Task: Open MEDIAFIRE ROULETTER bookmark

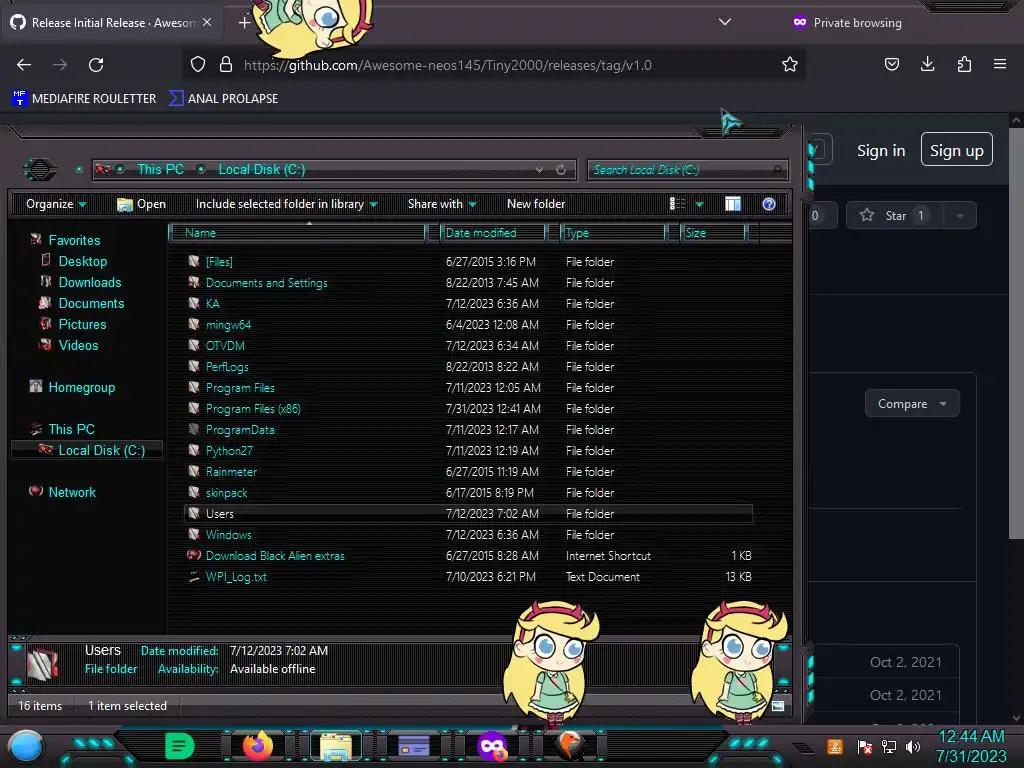Action: (x=84, y=99)
